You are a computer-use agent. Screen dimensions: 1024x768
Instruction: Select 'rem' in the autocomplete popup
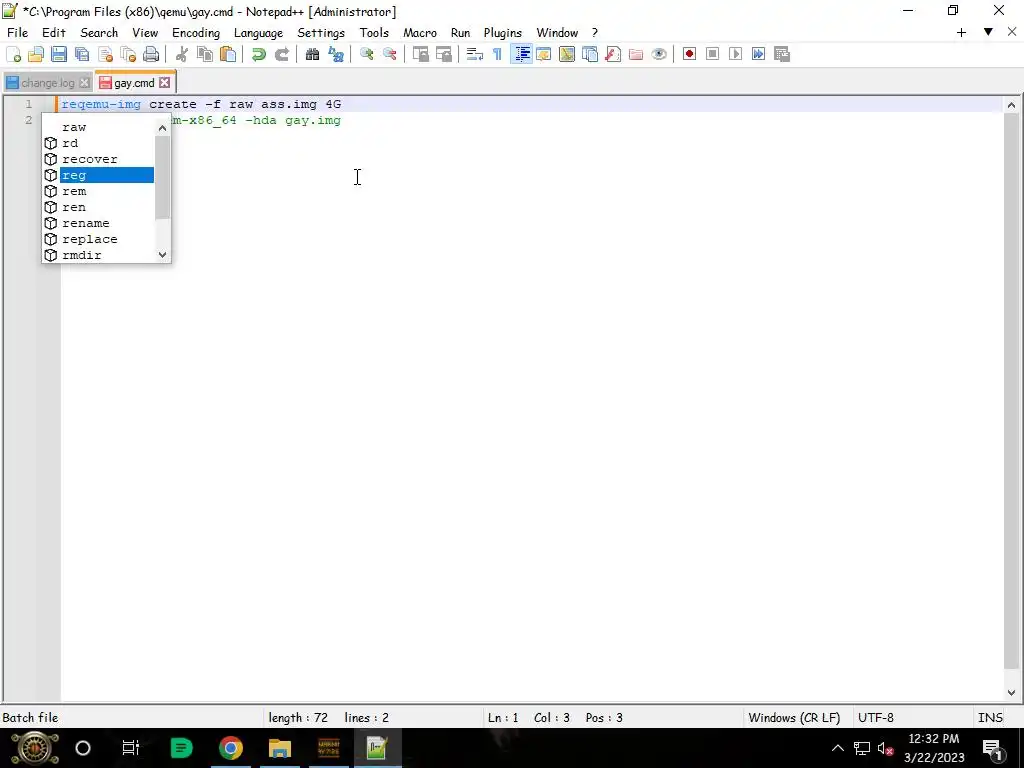coord(99,191)
